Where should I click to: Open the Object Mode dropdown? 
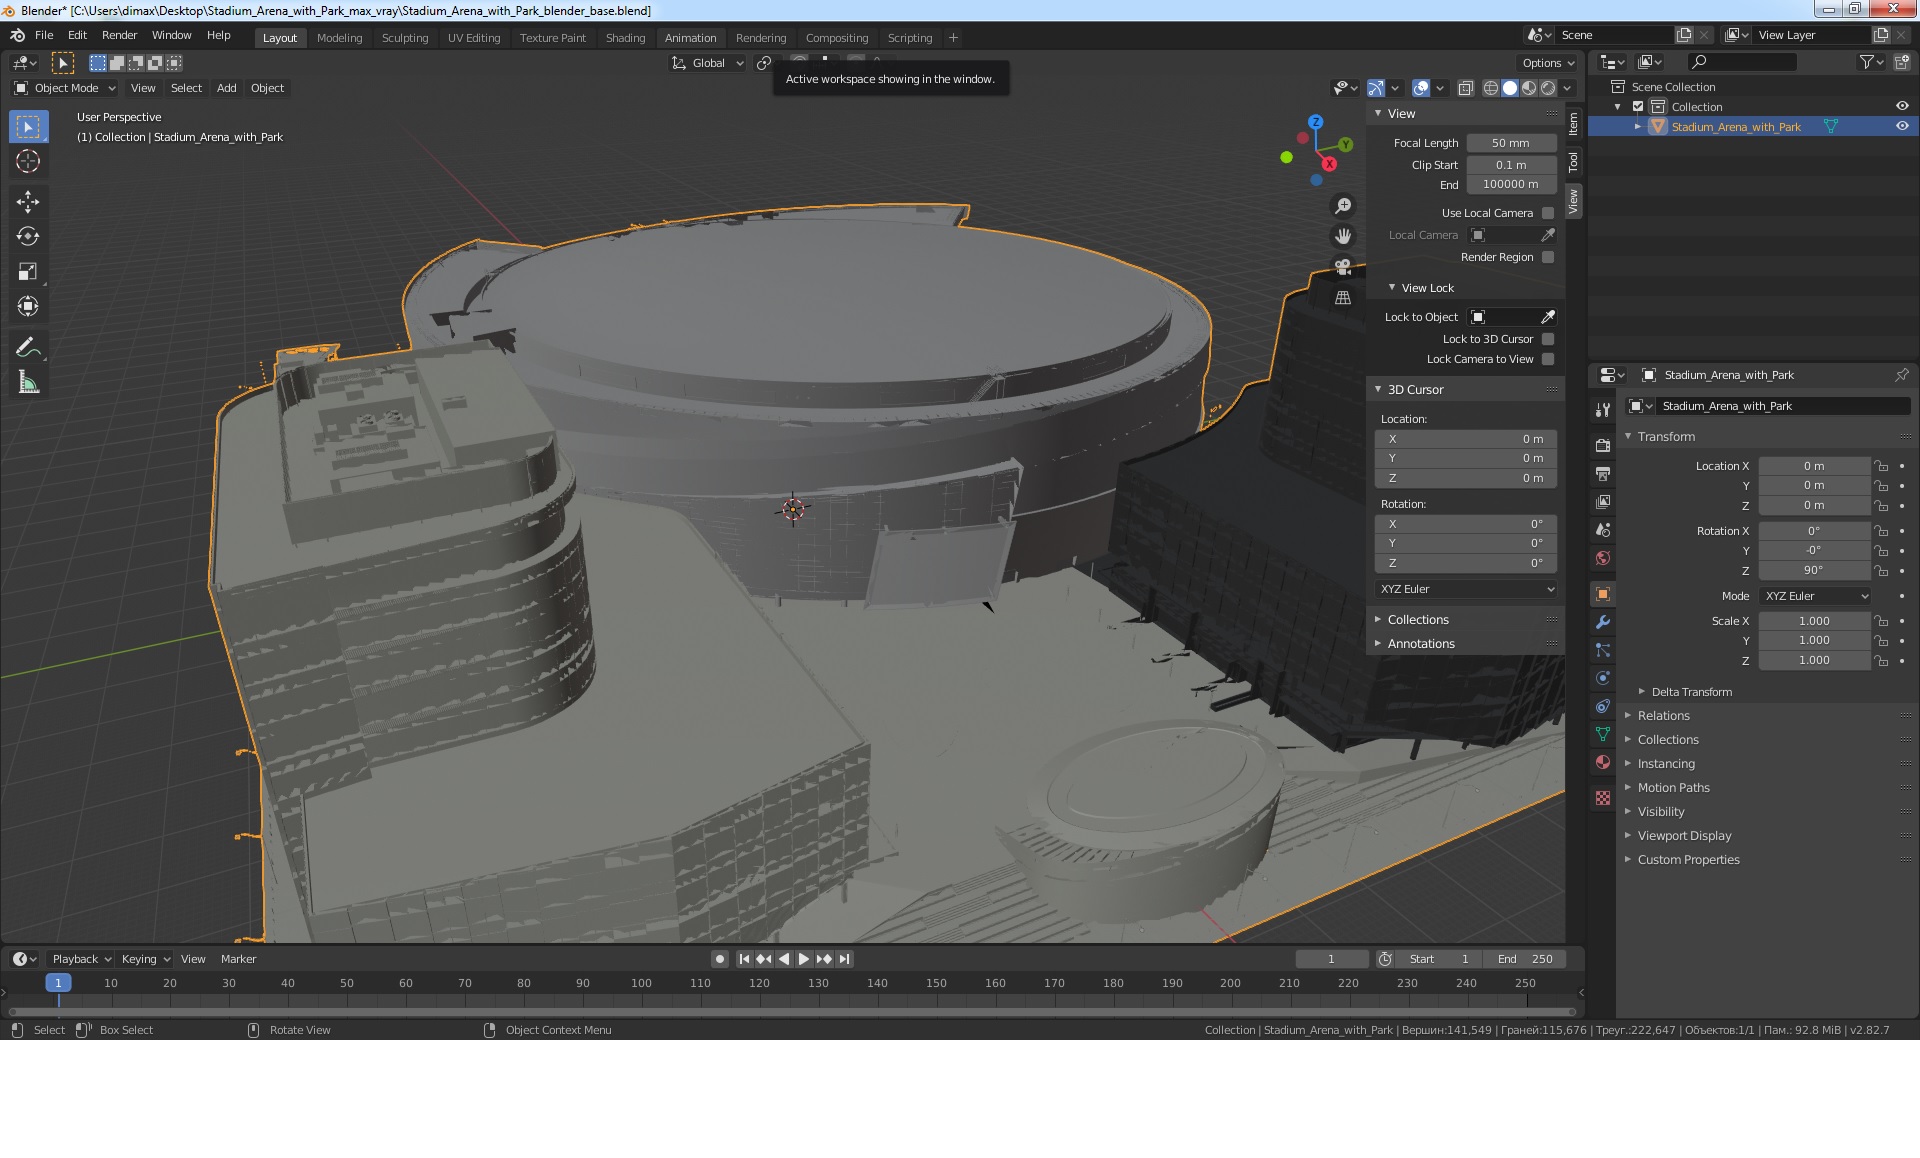[x=66, y=88]
